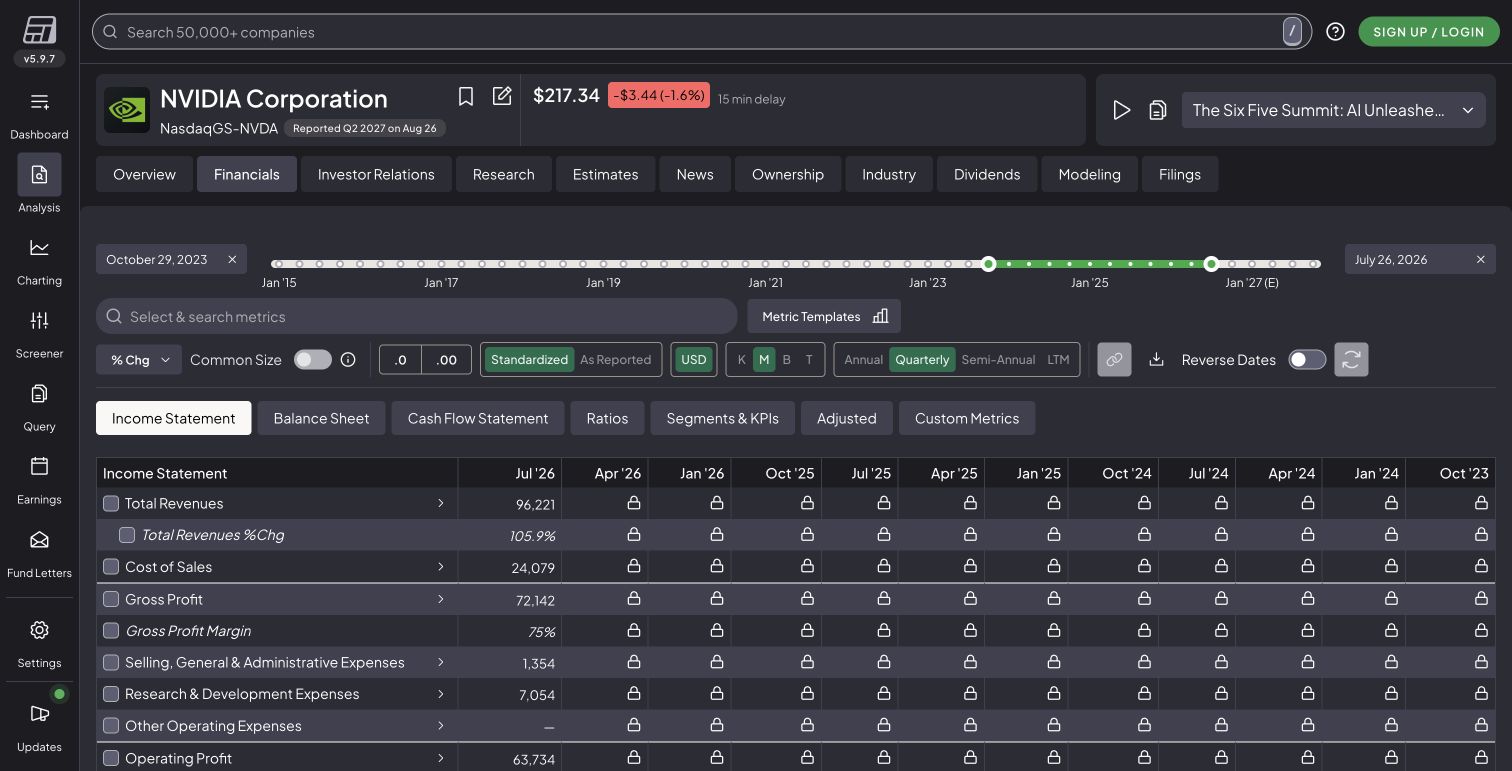Click the lock icon for Total Revenues Apr '26
1512x771 pixels.
[634, 503]
